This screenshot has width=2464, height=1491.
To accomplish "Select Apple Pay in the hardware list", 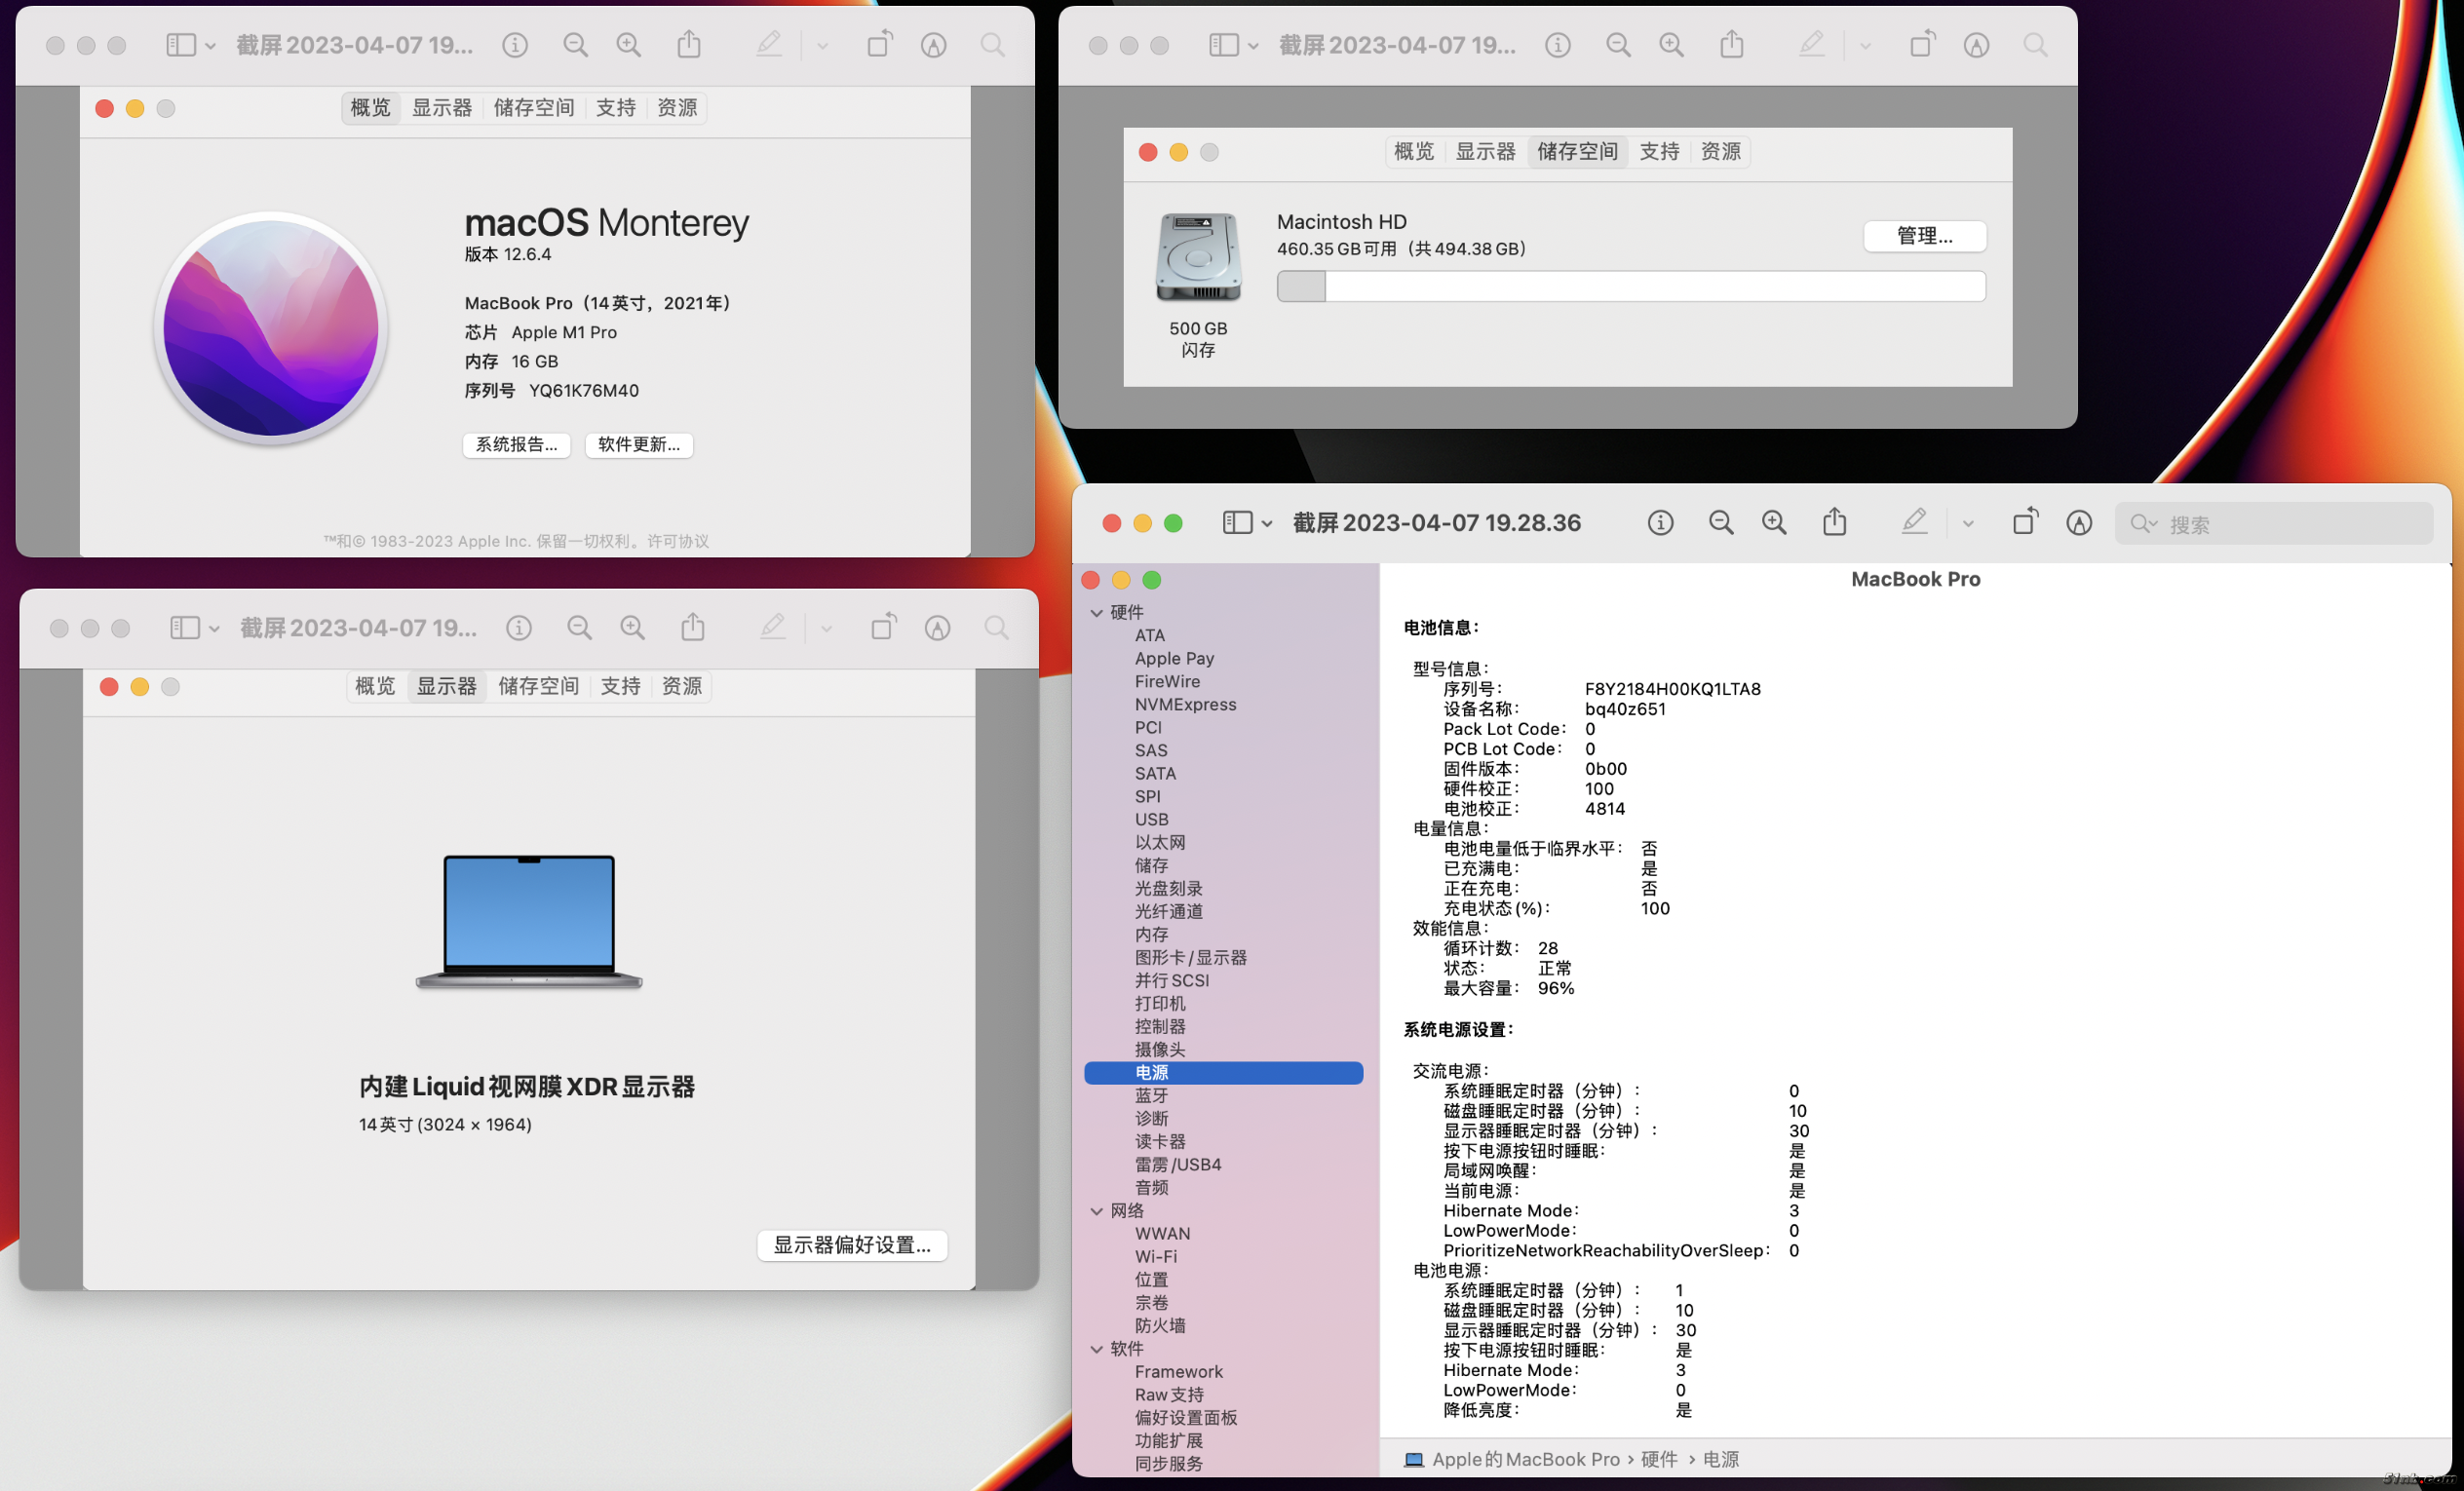I will pos(1174,659).
